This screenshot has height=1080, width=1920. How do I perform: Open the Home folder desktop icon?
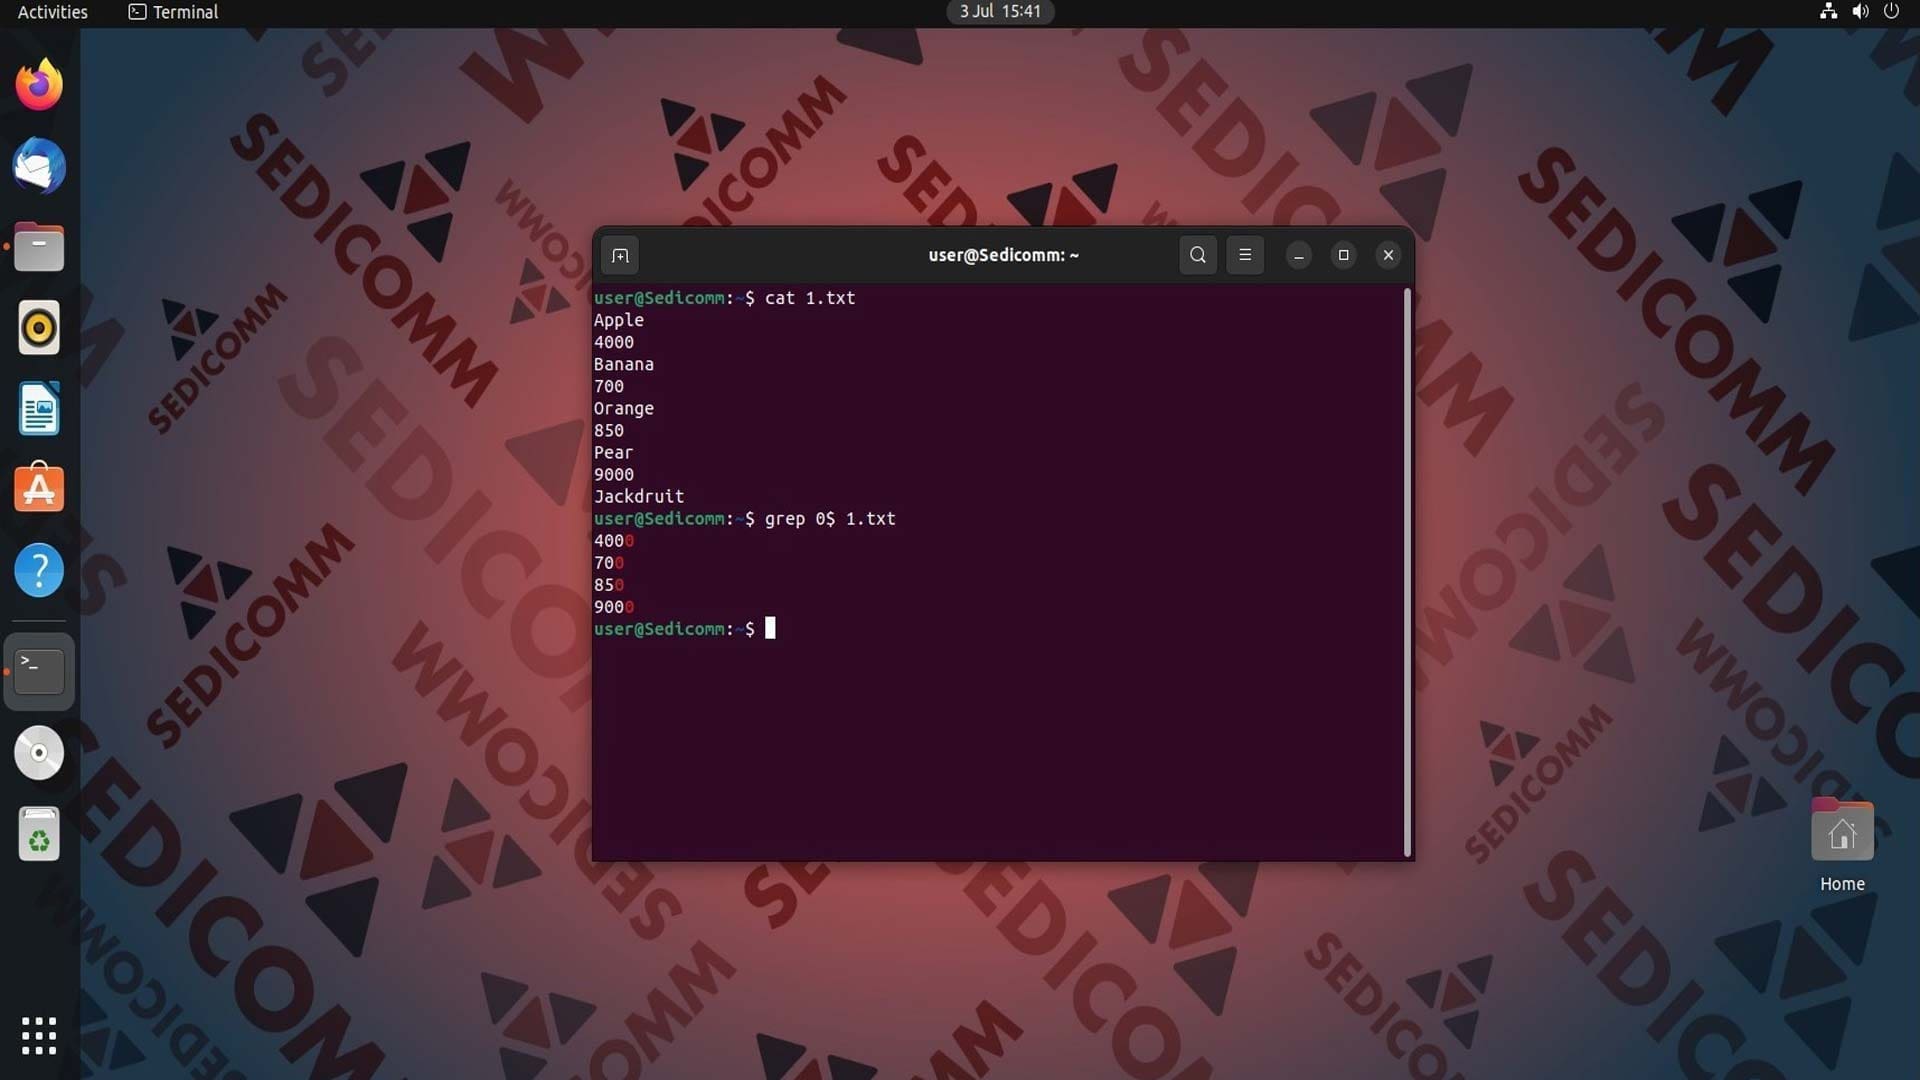(x=1842, y=845)
